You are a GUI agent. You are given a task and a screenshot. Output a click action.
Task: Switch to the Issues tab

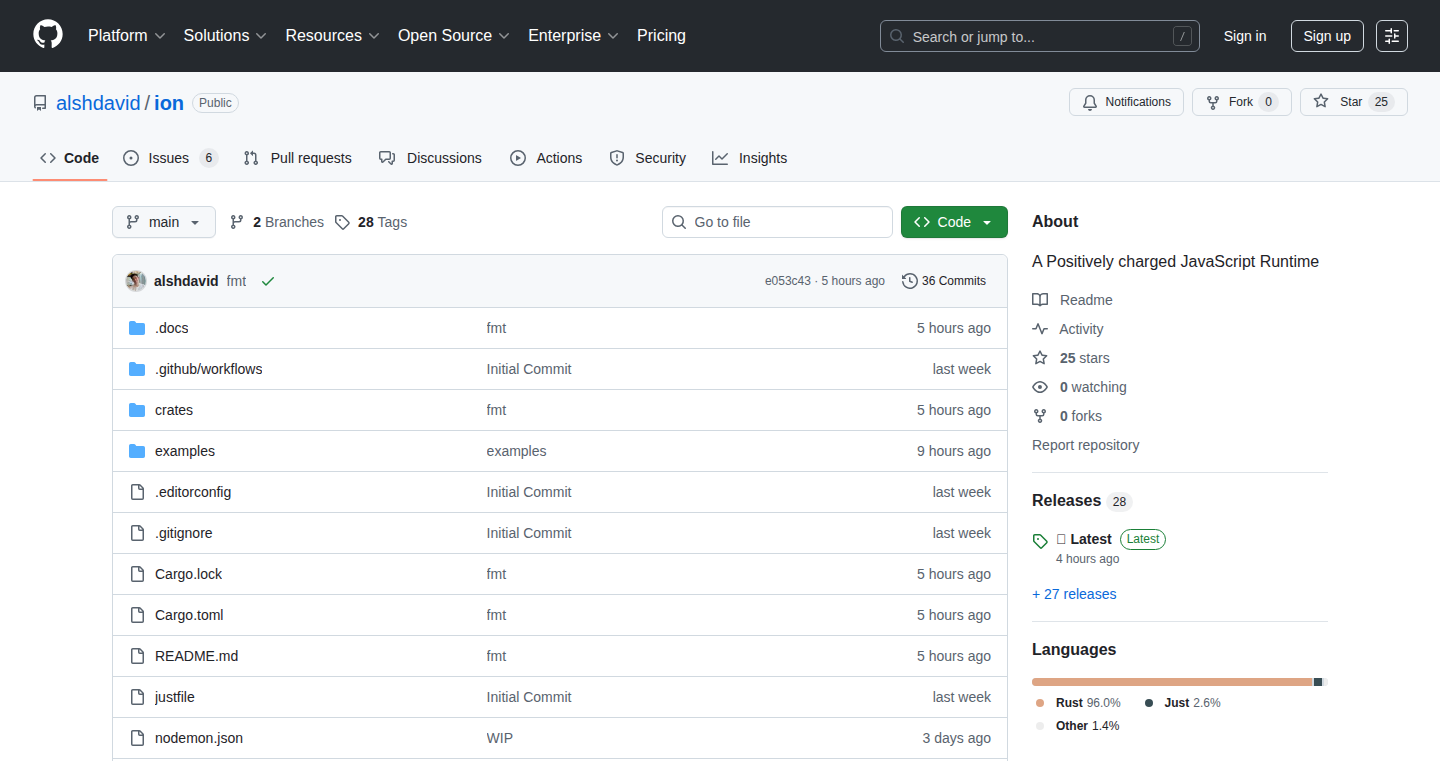click(171, 158)
